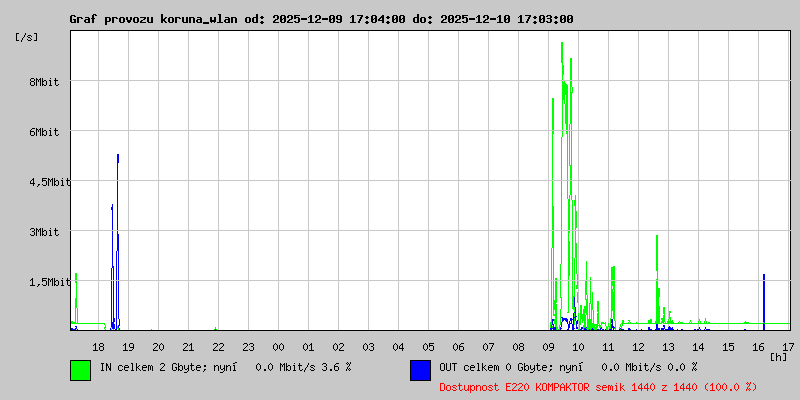Select the OUT celkem 0 Gbyte legend text

568,367
